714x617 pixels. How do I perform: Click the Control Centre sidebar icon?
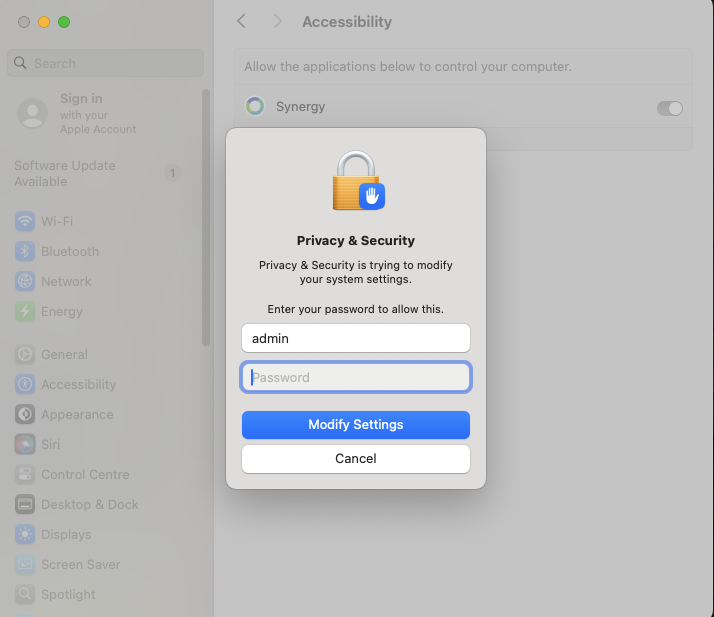pos(25,474)
